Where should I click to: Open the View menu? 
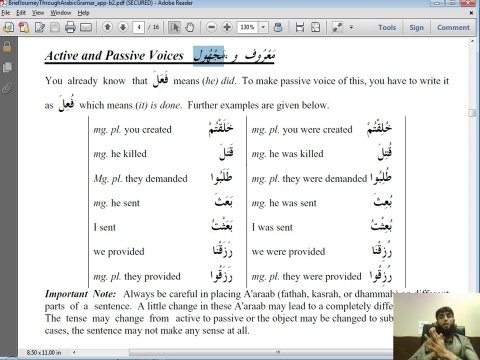point(38,13)
